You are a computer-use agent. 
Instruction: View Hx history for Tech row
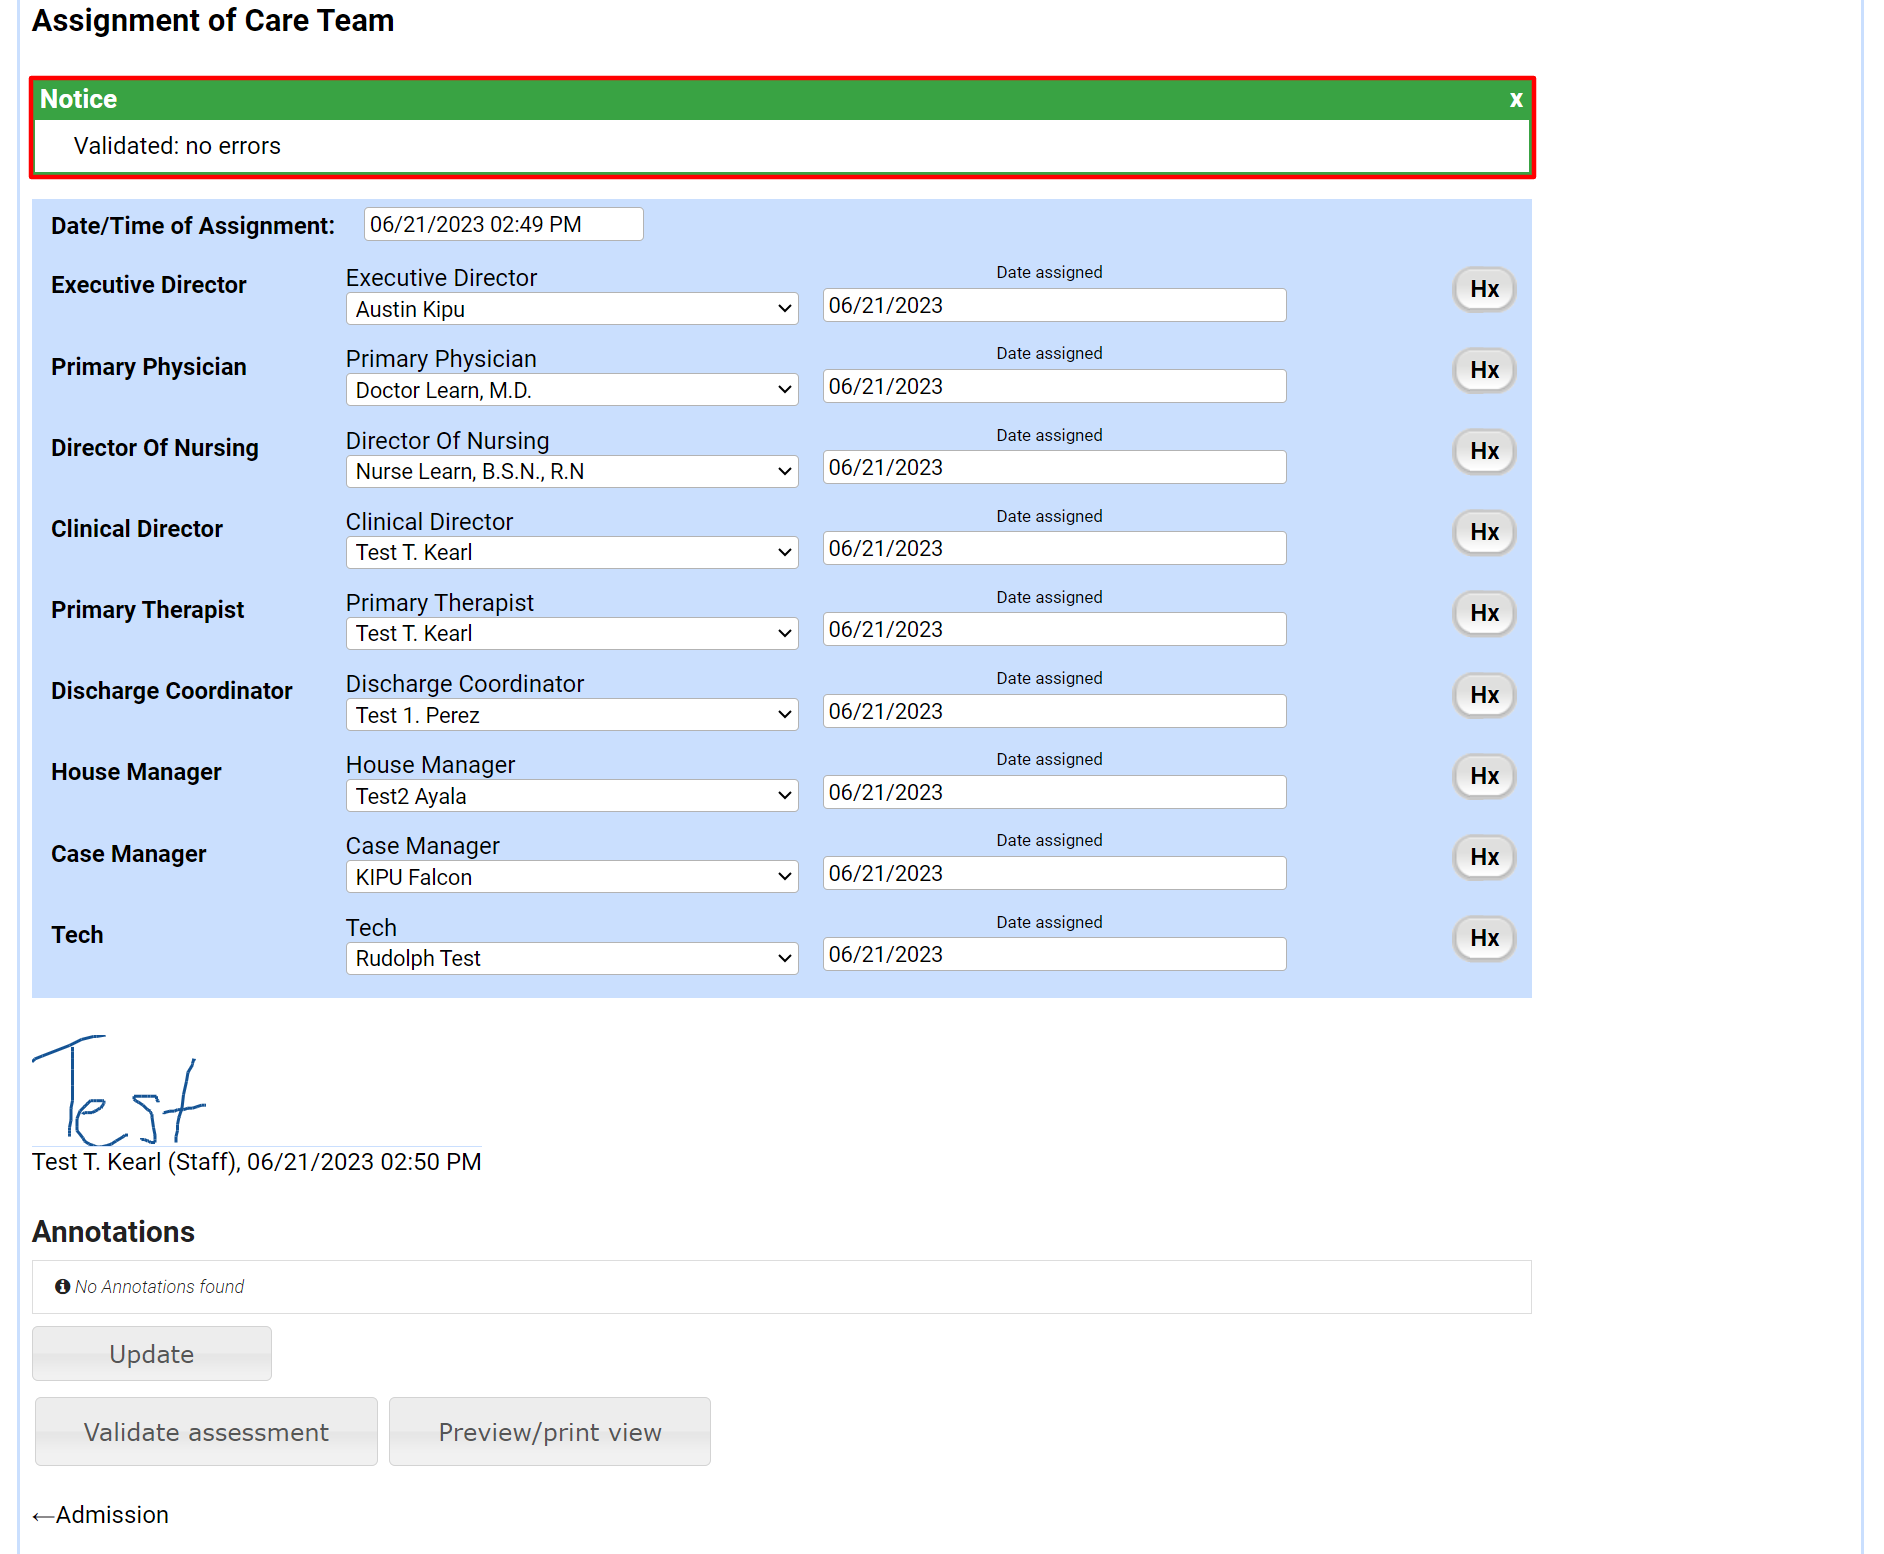(x=1483, y=939)
